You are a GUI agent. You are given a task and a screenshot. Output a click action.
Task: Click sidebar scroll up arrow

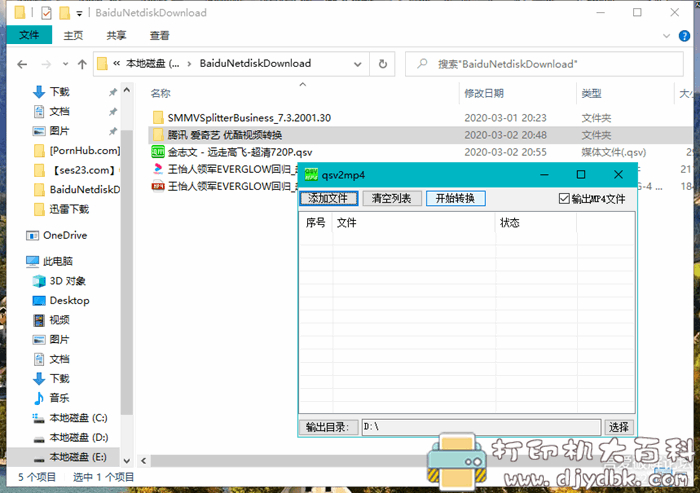pos(127,90)
